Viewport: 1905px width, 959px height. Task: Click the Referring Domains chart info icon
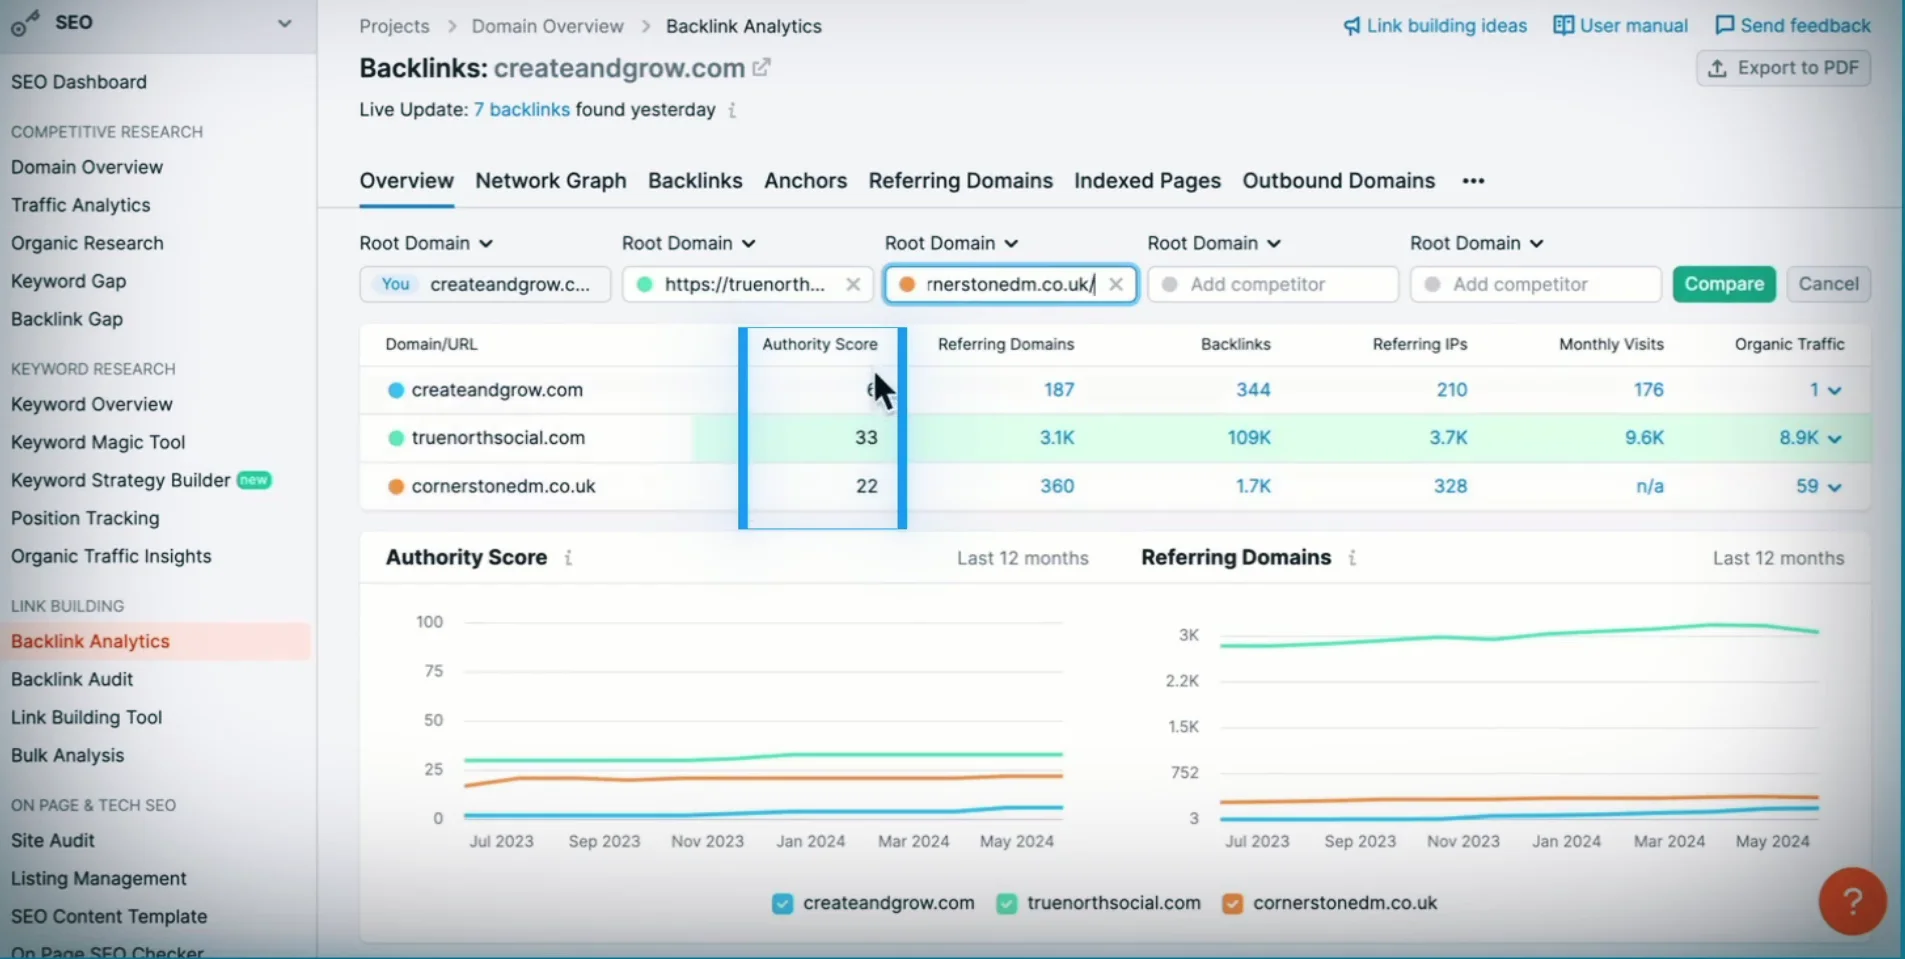(1352, 558)
